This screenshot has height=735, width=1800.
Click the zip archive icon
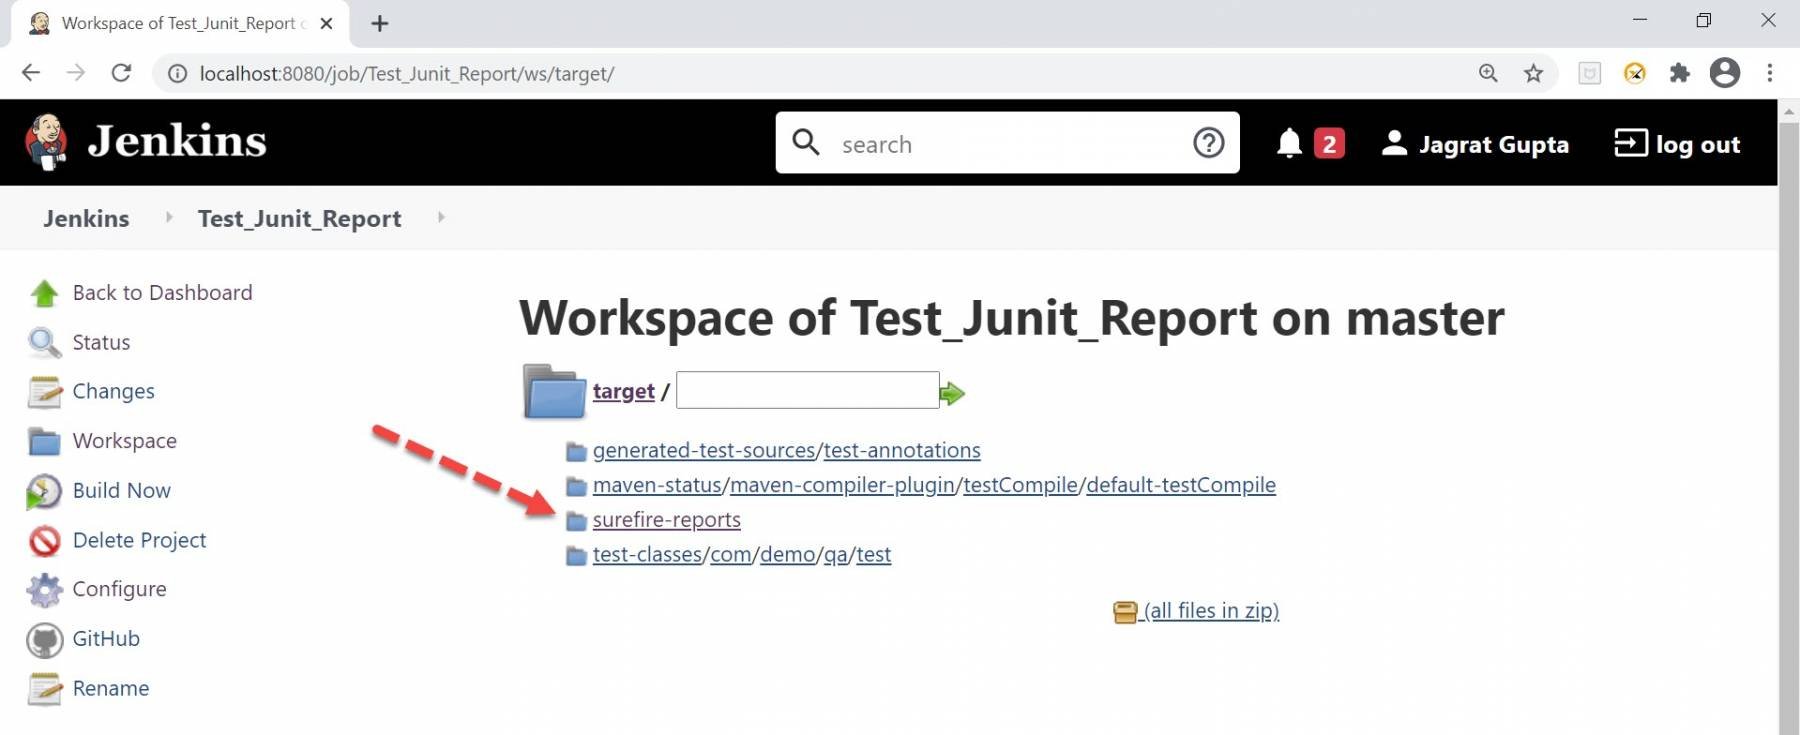point(1125,612)
